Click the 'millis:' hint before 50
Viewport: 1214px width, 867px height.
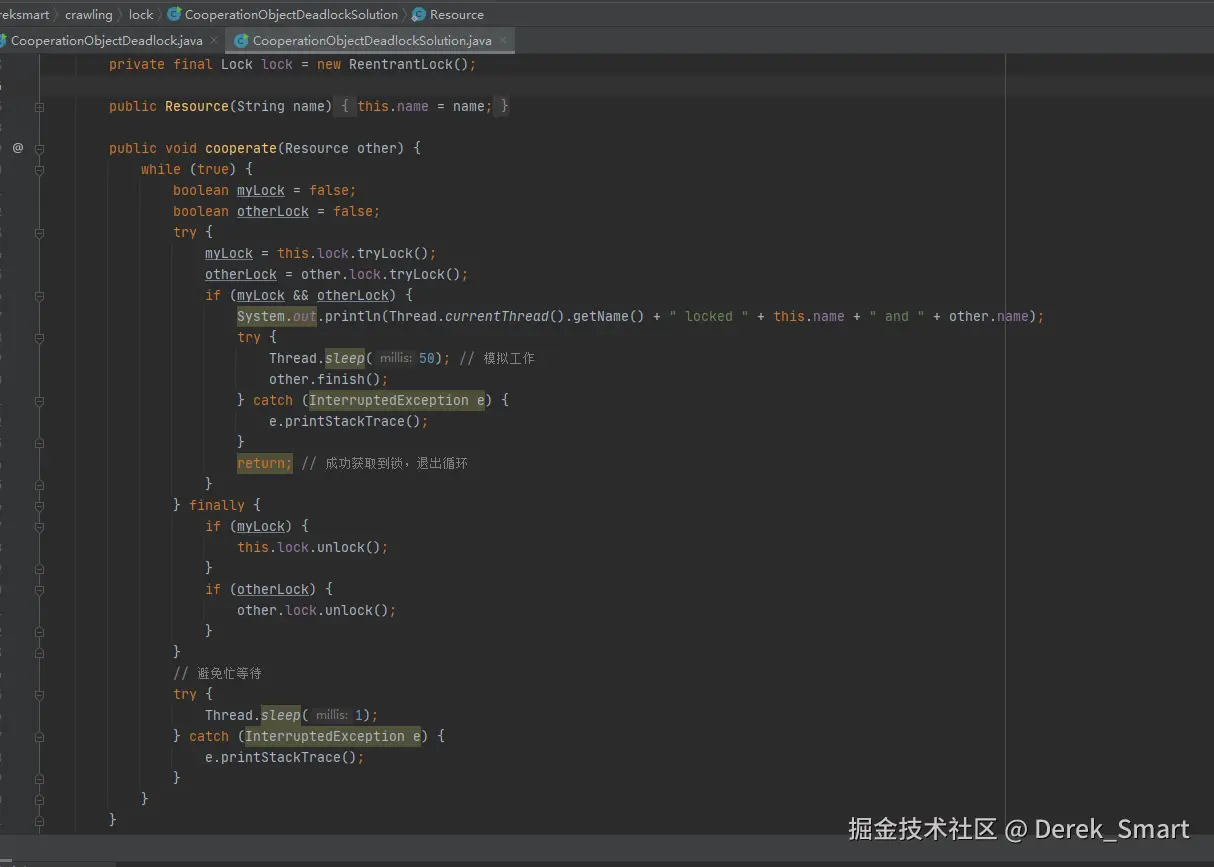397,358
